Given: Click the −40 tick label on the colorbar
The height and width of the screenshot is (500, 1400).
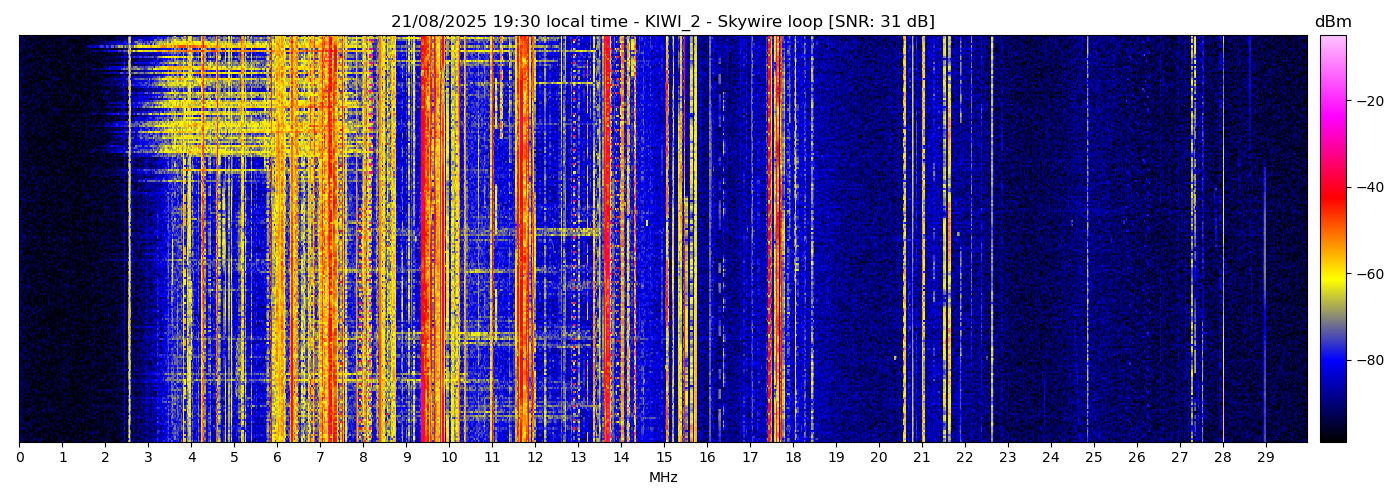Looking at the screenshot, I should [1369, 187].
